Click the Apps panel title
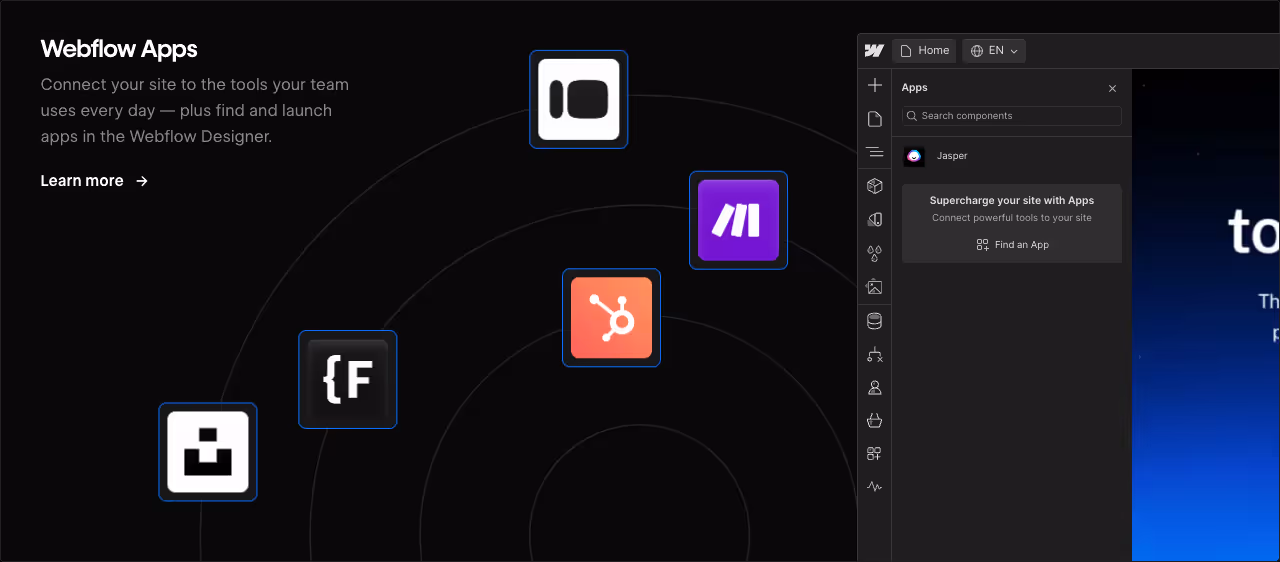Viewport: 1280px width, 562px height. tap(915, 88)
